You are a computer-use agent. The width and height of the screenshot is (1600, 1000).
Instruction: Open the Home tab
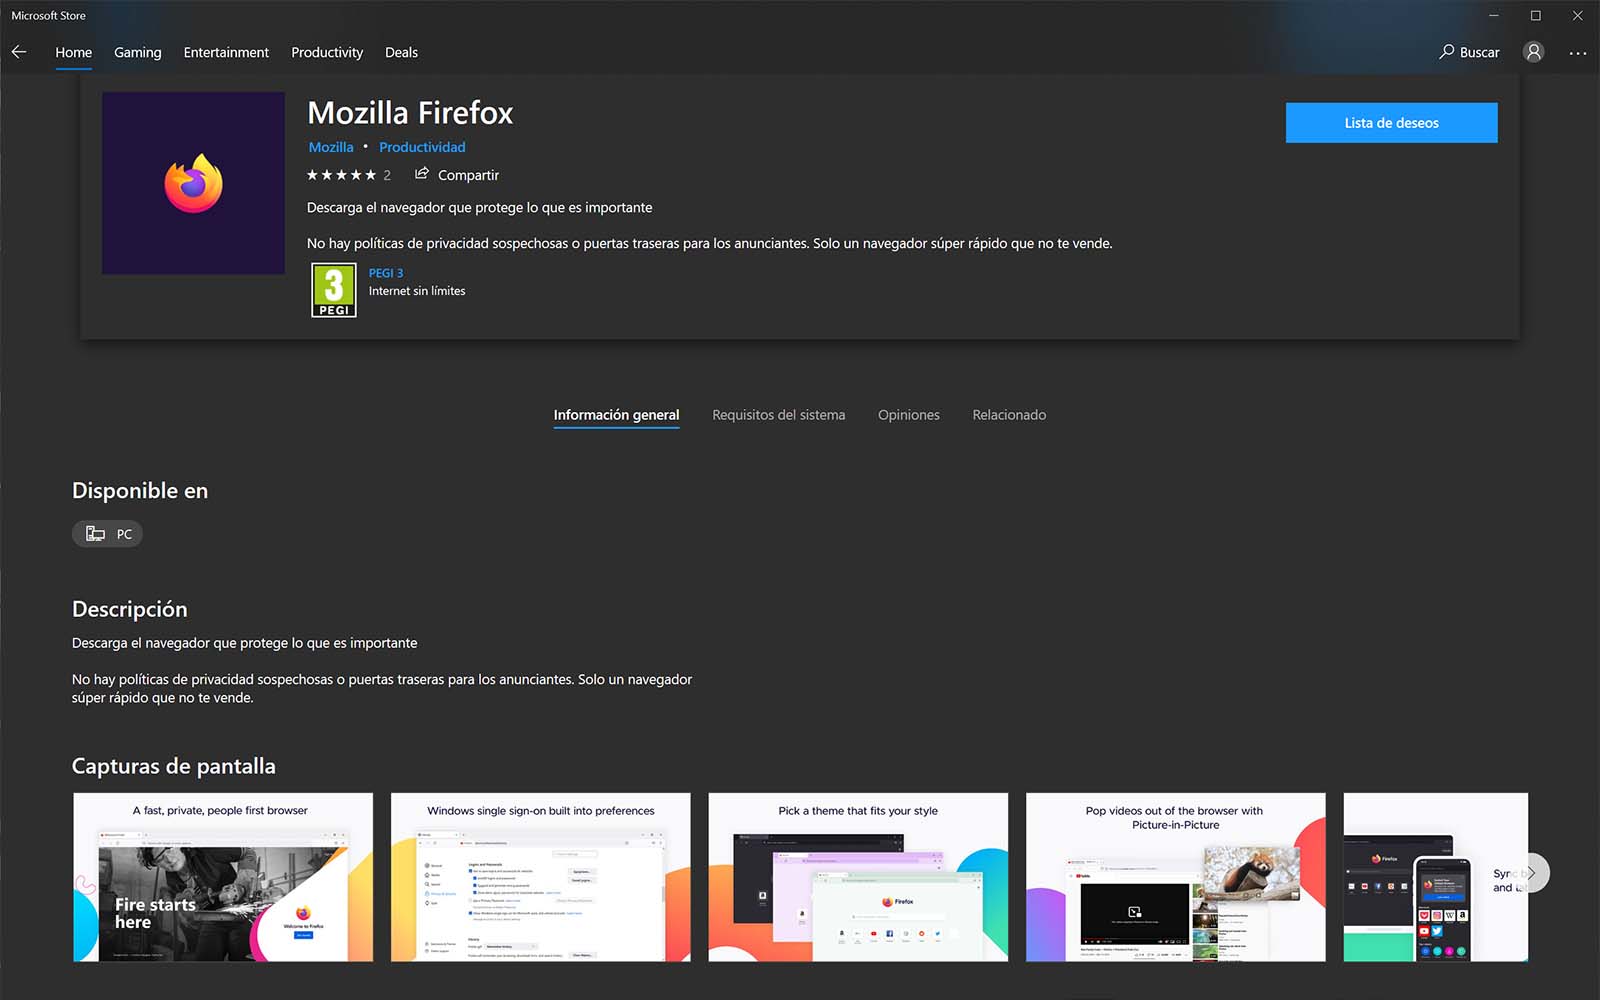[73, 52]
